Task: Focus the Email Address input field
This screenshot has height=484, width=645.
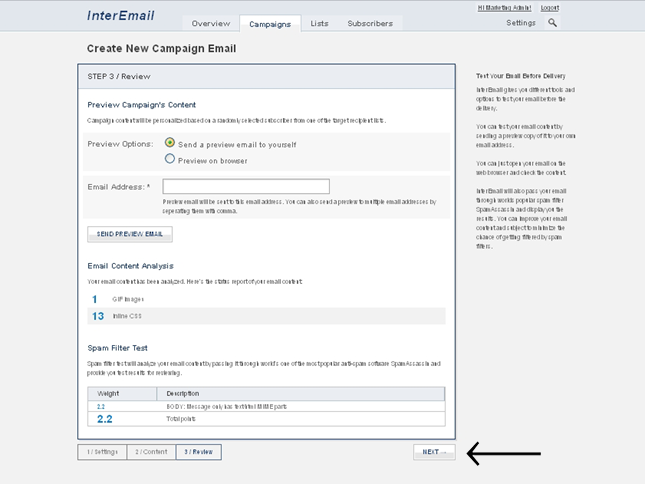Action: point(246,186)
